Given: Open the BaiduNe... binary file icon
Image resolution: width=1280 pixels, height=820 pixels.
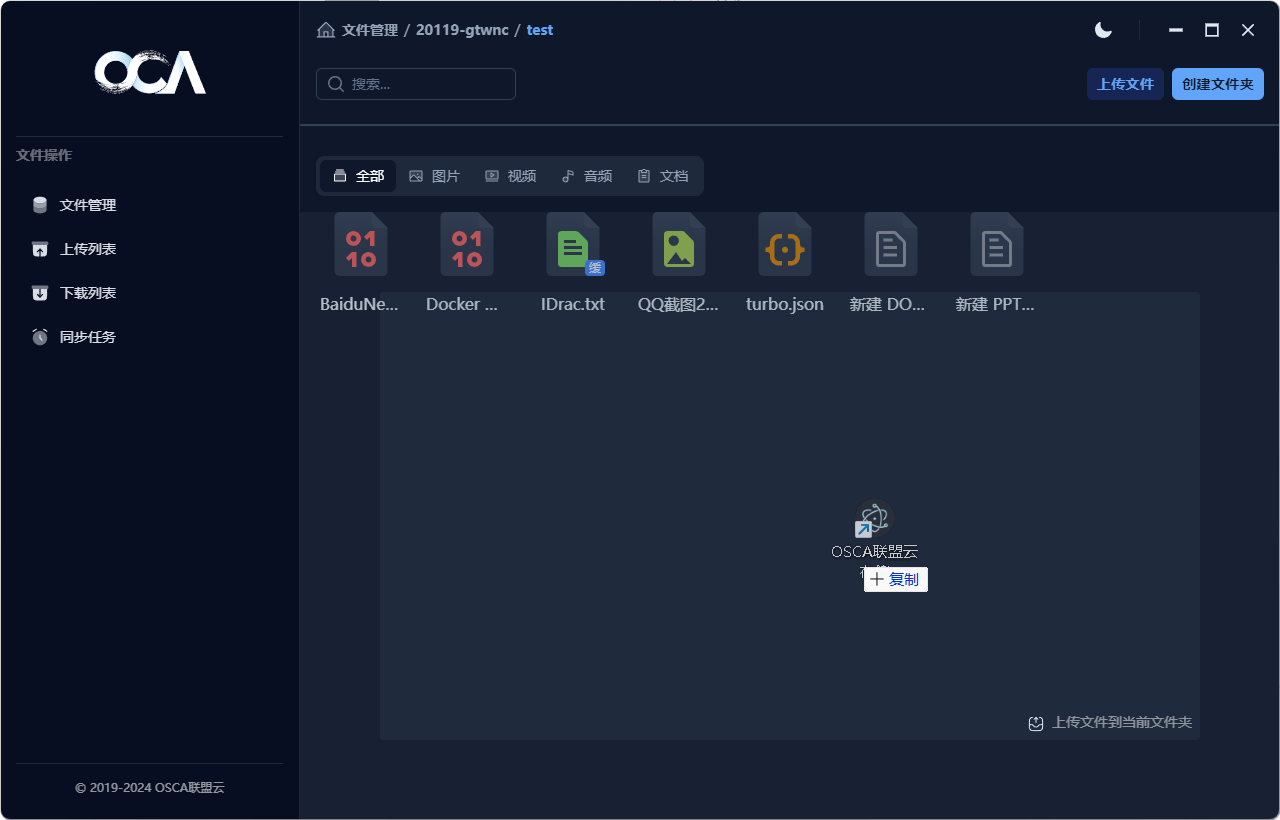Looking at the screenshot, I should (x=360, y=245).
